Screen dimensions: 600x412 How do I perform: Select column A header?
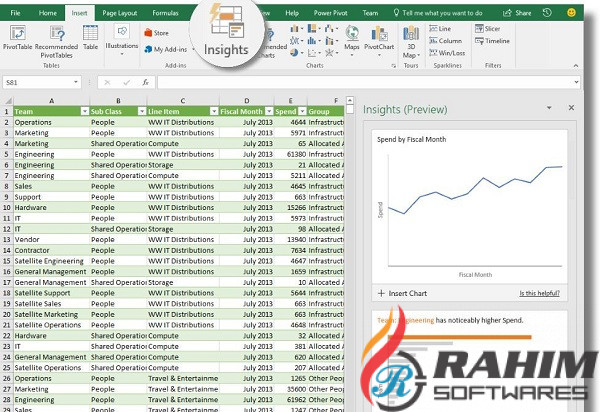pos(51,101)
